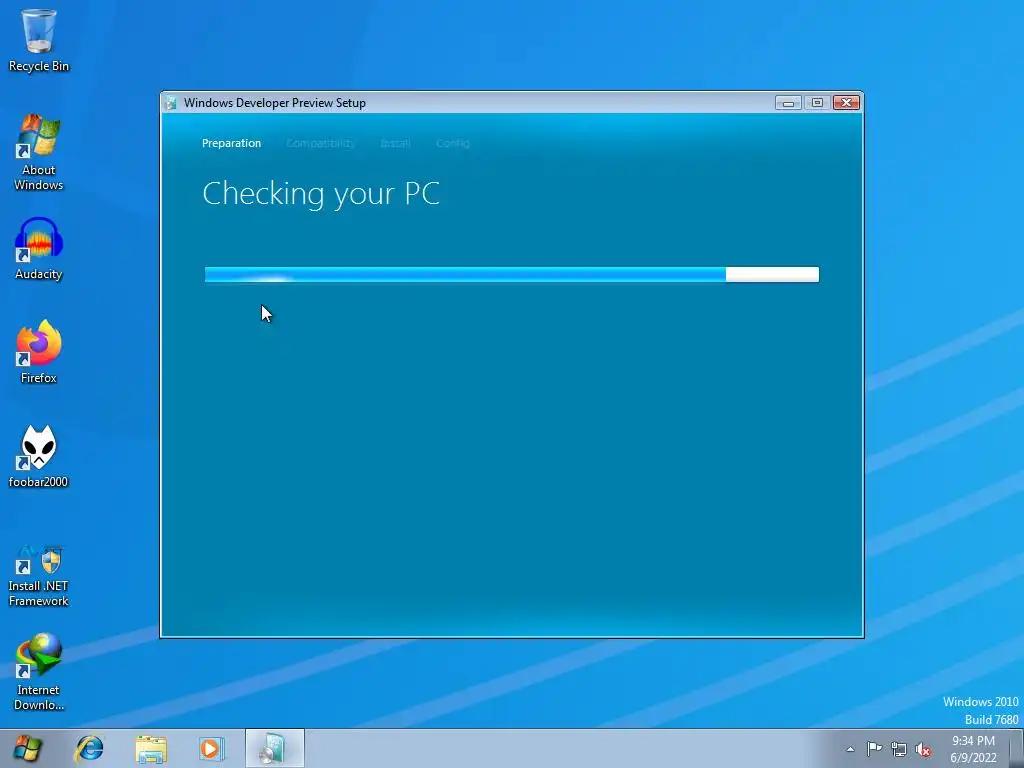
Task: Select the Compatibility step tab
Action: (x=320, y=143)
